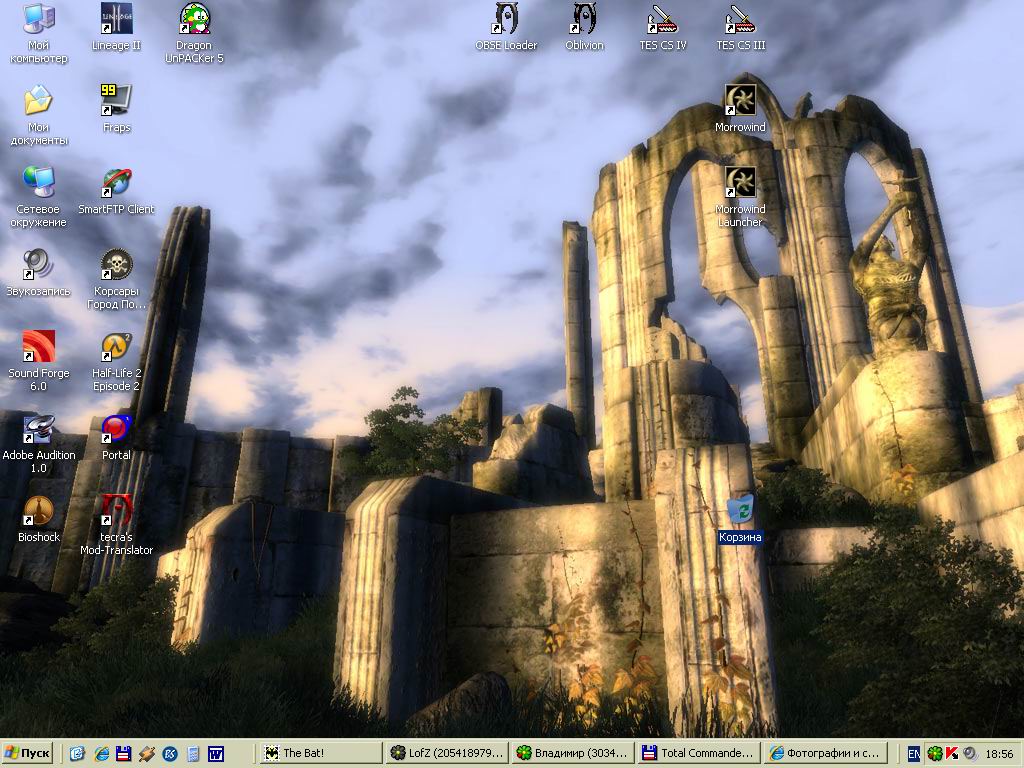Click the 18:56 clock in the tray
1024x768 pixels.
pyautogui.click(x=999, y=754)
